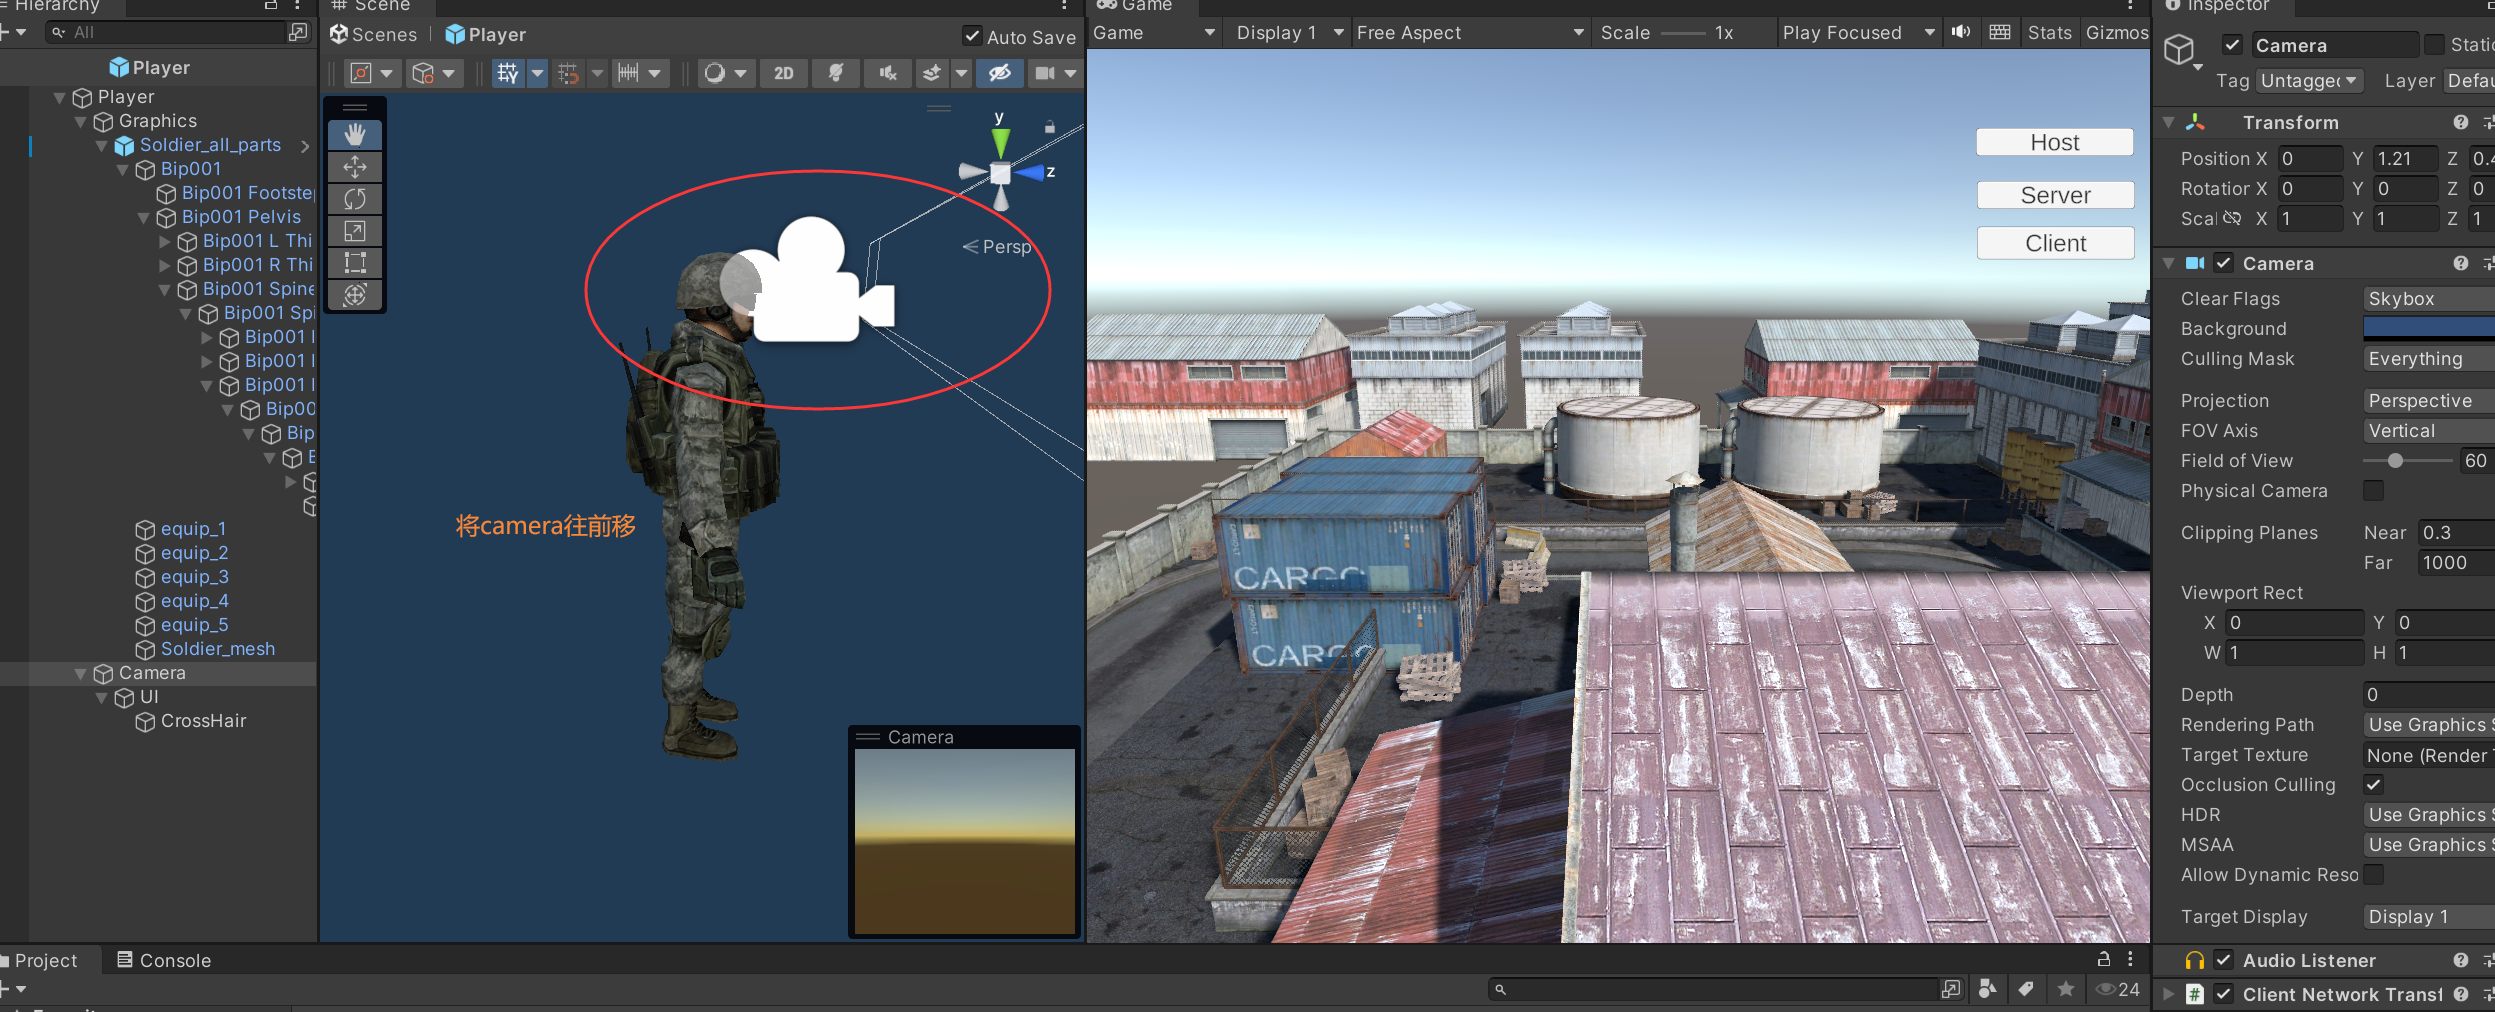Adjust the Game view Scale slider
Screen dimensions: 2495x1012
click(1683, 34)
